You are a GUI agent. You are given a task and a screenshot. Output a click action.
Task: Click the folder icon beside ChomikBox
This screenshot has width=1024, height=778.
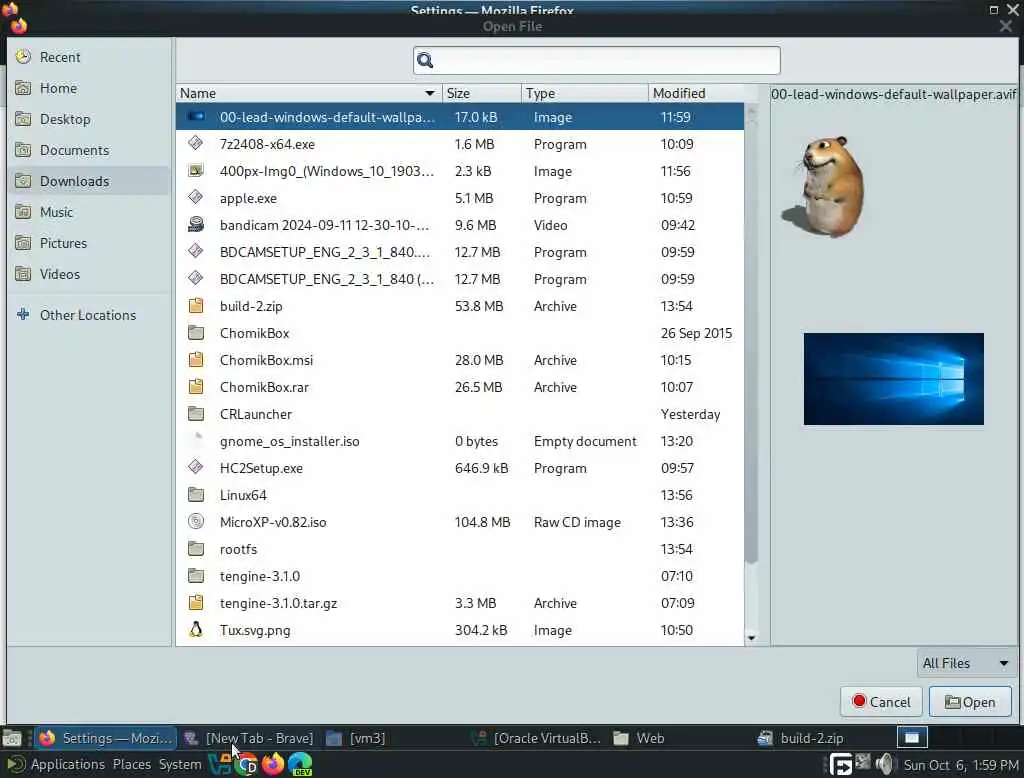pos(196,332)
